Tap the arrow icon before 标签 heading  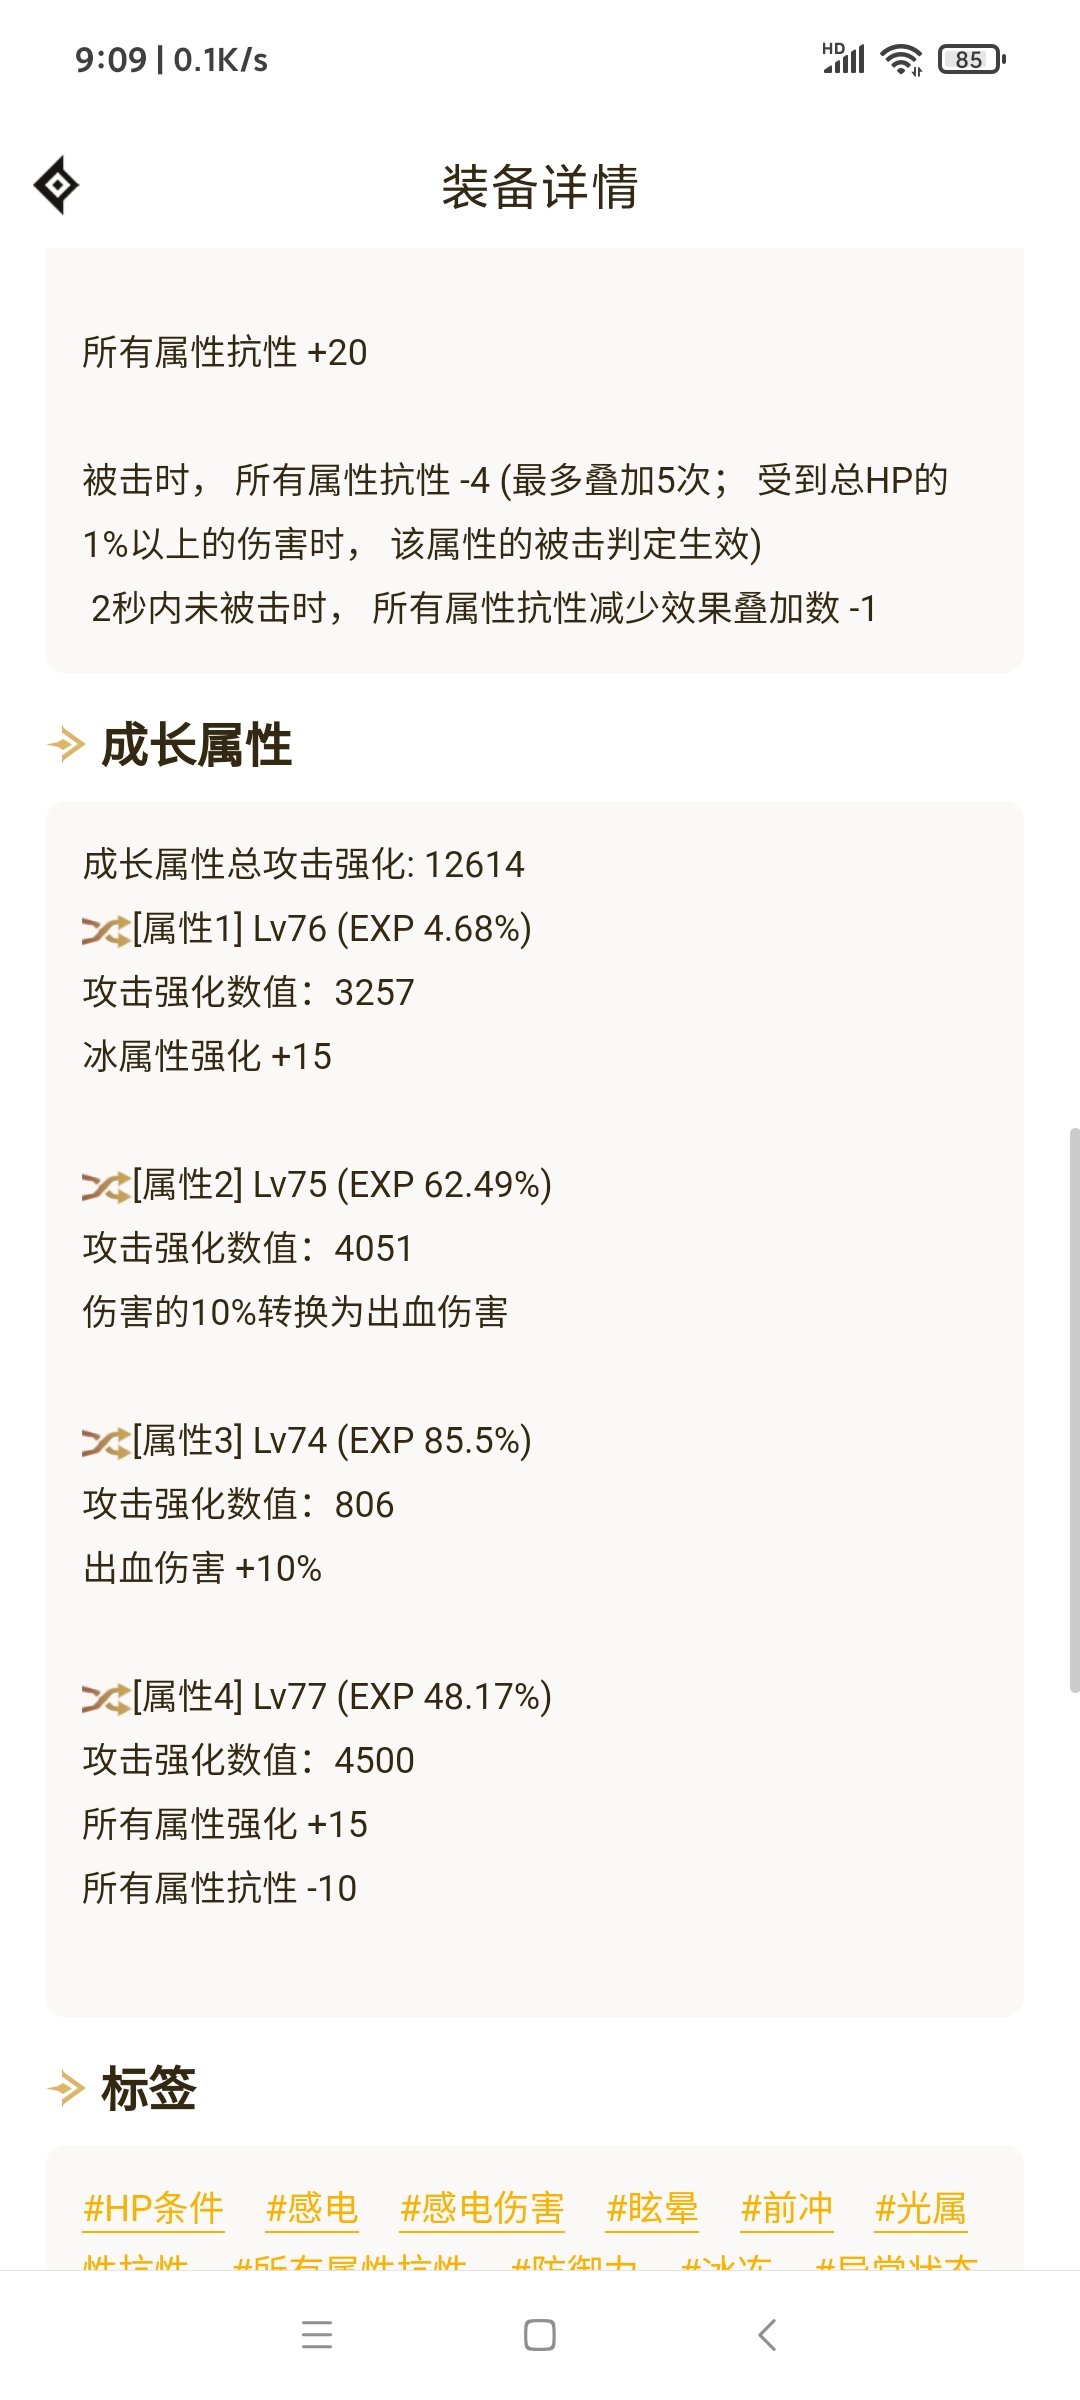tap(67, 2089)
